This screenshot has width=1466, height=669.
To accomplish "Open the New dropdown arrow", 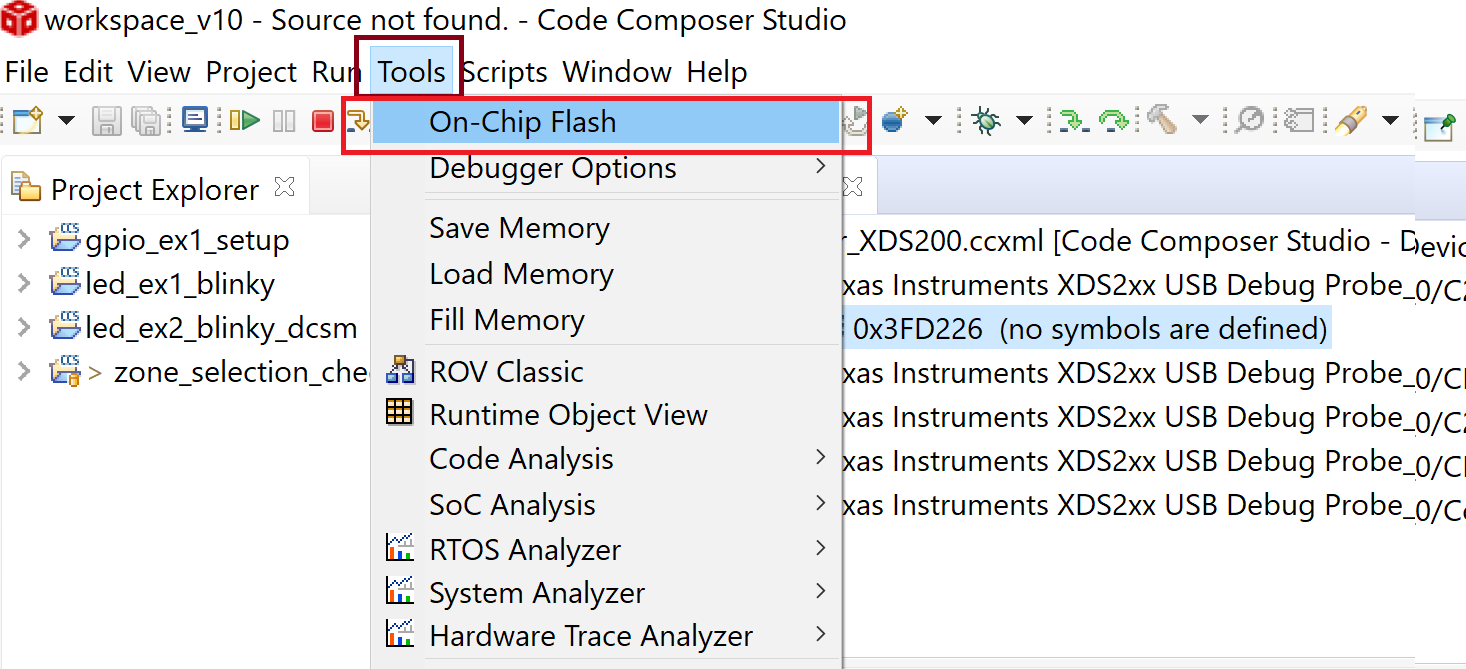I will click(66, 119).
